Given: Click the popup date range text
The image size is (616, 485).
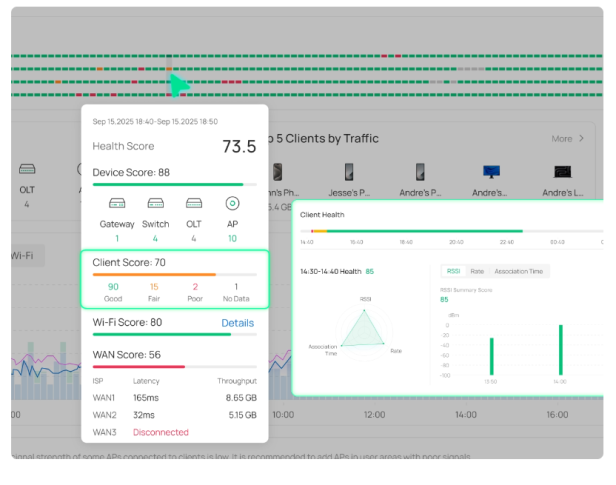Looking at the screenshot, I should point(155,121).
